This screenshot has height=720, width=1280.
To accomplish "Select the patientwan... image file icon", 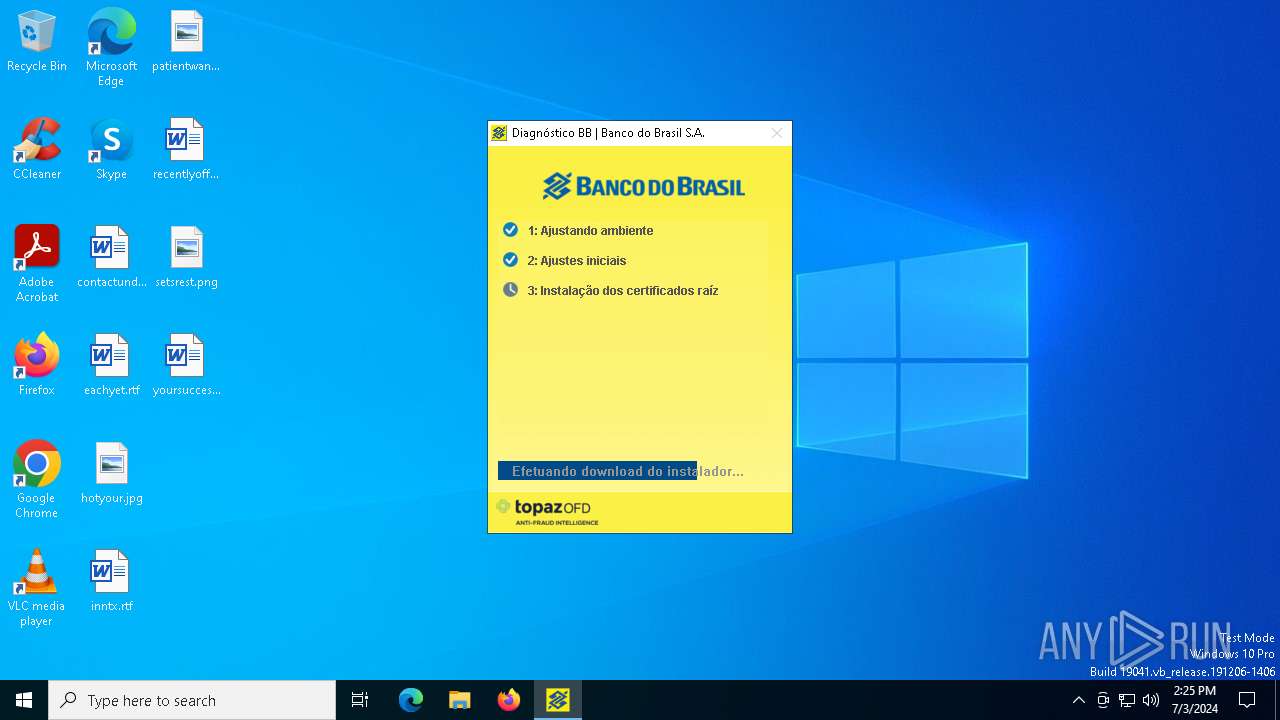I will [186, 42].
